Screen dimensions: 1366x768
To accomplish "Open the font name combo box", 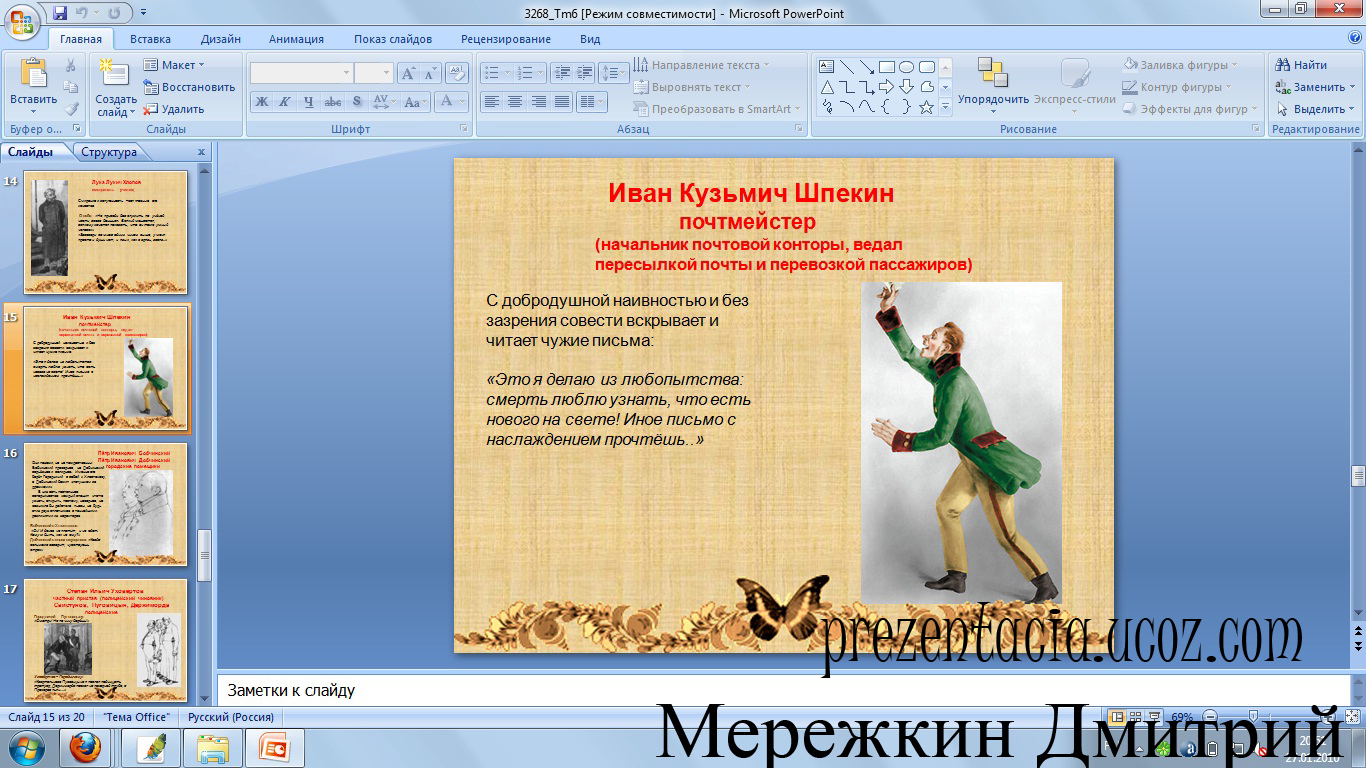I will pyautogui.click(x=301, y=73).
